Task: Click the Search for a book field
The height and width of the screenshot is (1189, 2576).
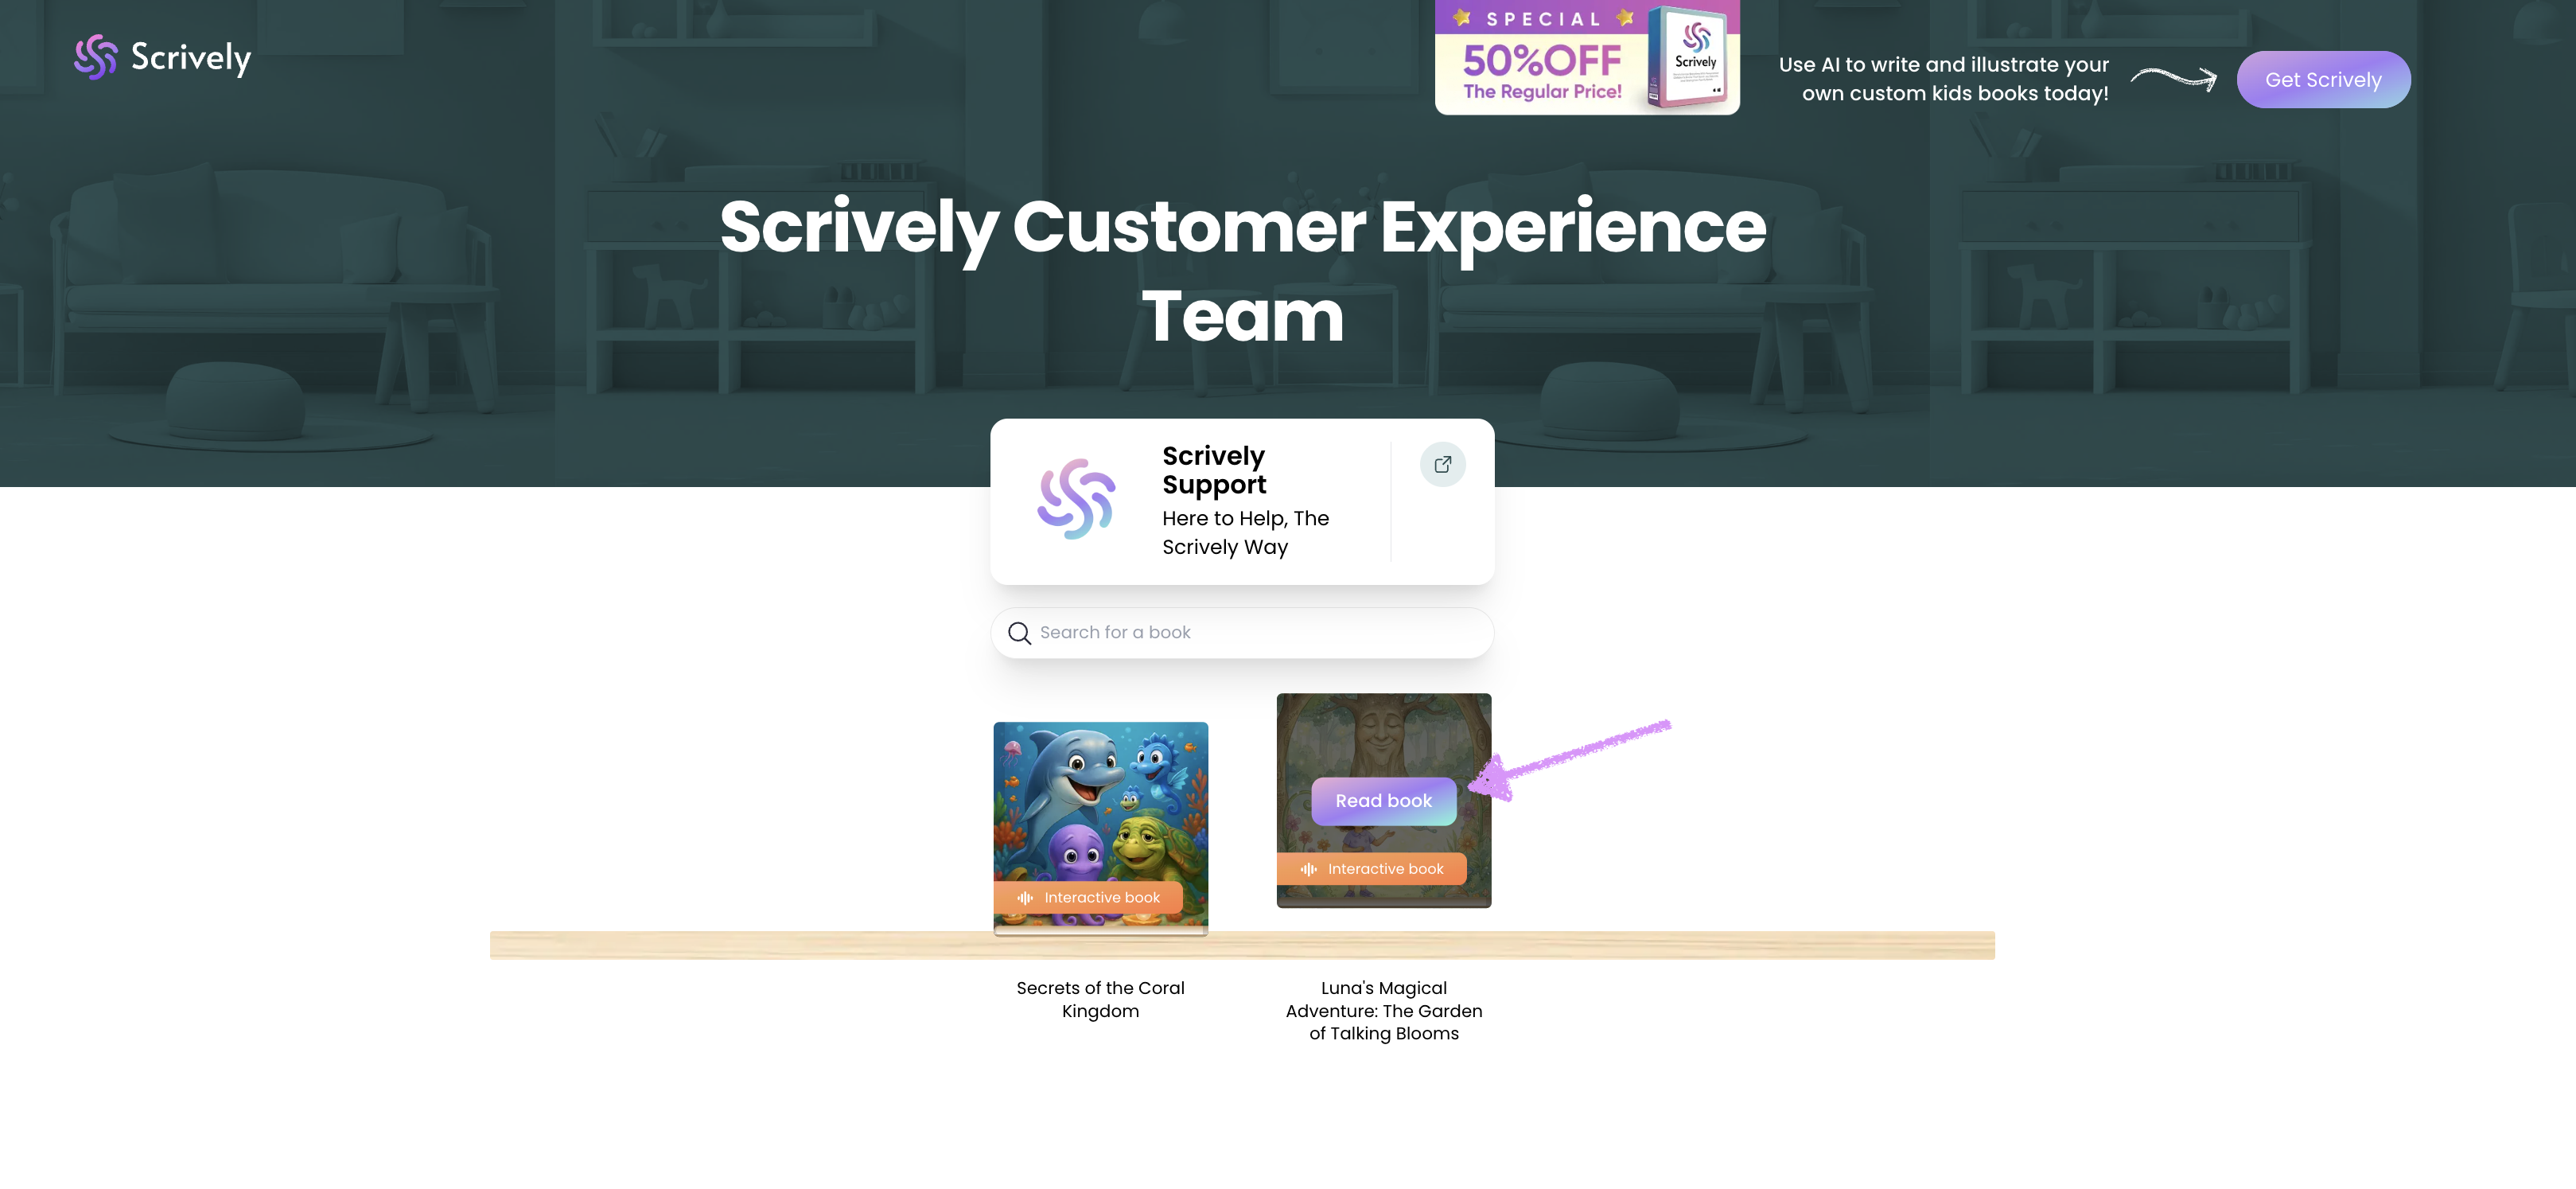Action: click(x=1242, y=633)
